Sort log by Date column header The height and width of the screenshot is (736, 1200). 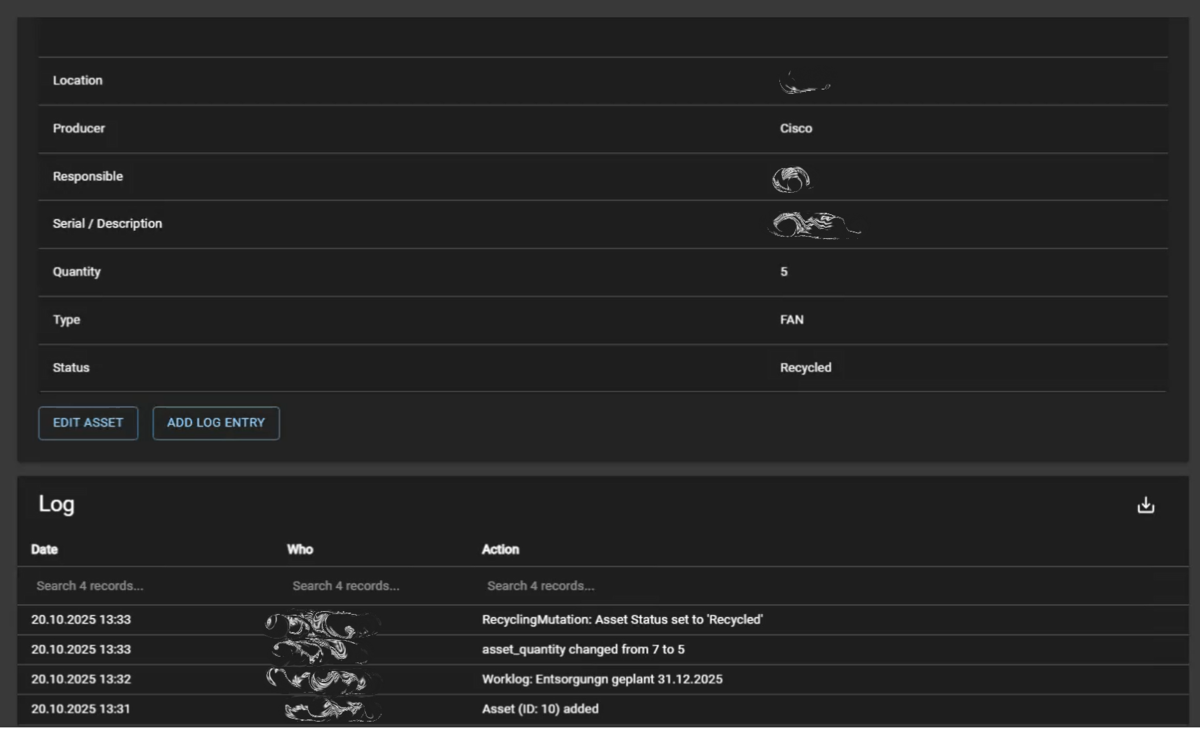click(45, 549)
